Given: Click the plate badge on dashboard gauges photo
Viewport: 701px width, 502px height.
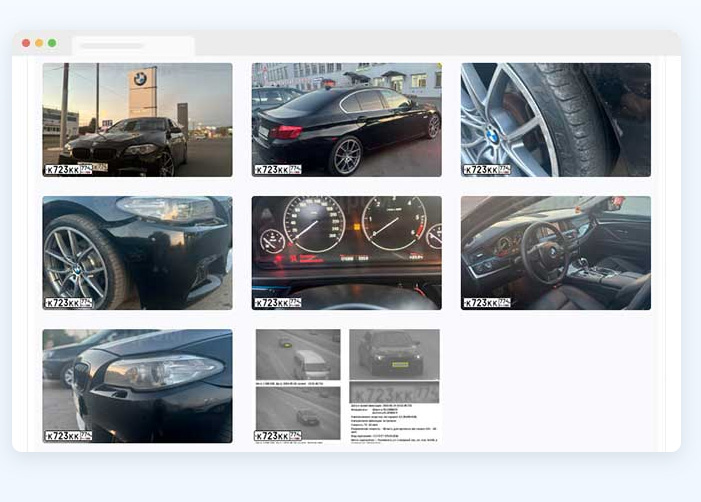Looking at the screenshot, I should (278, 302).
